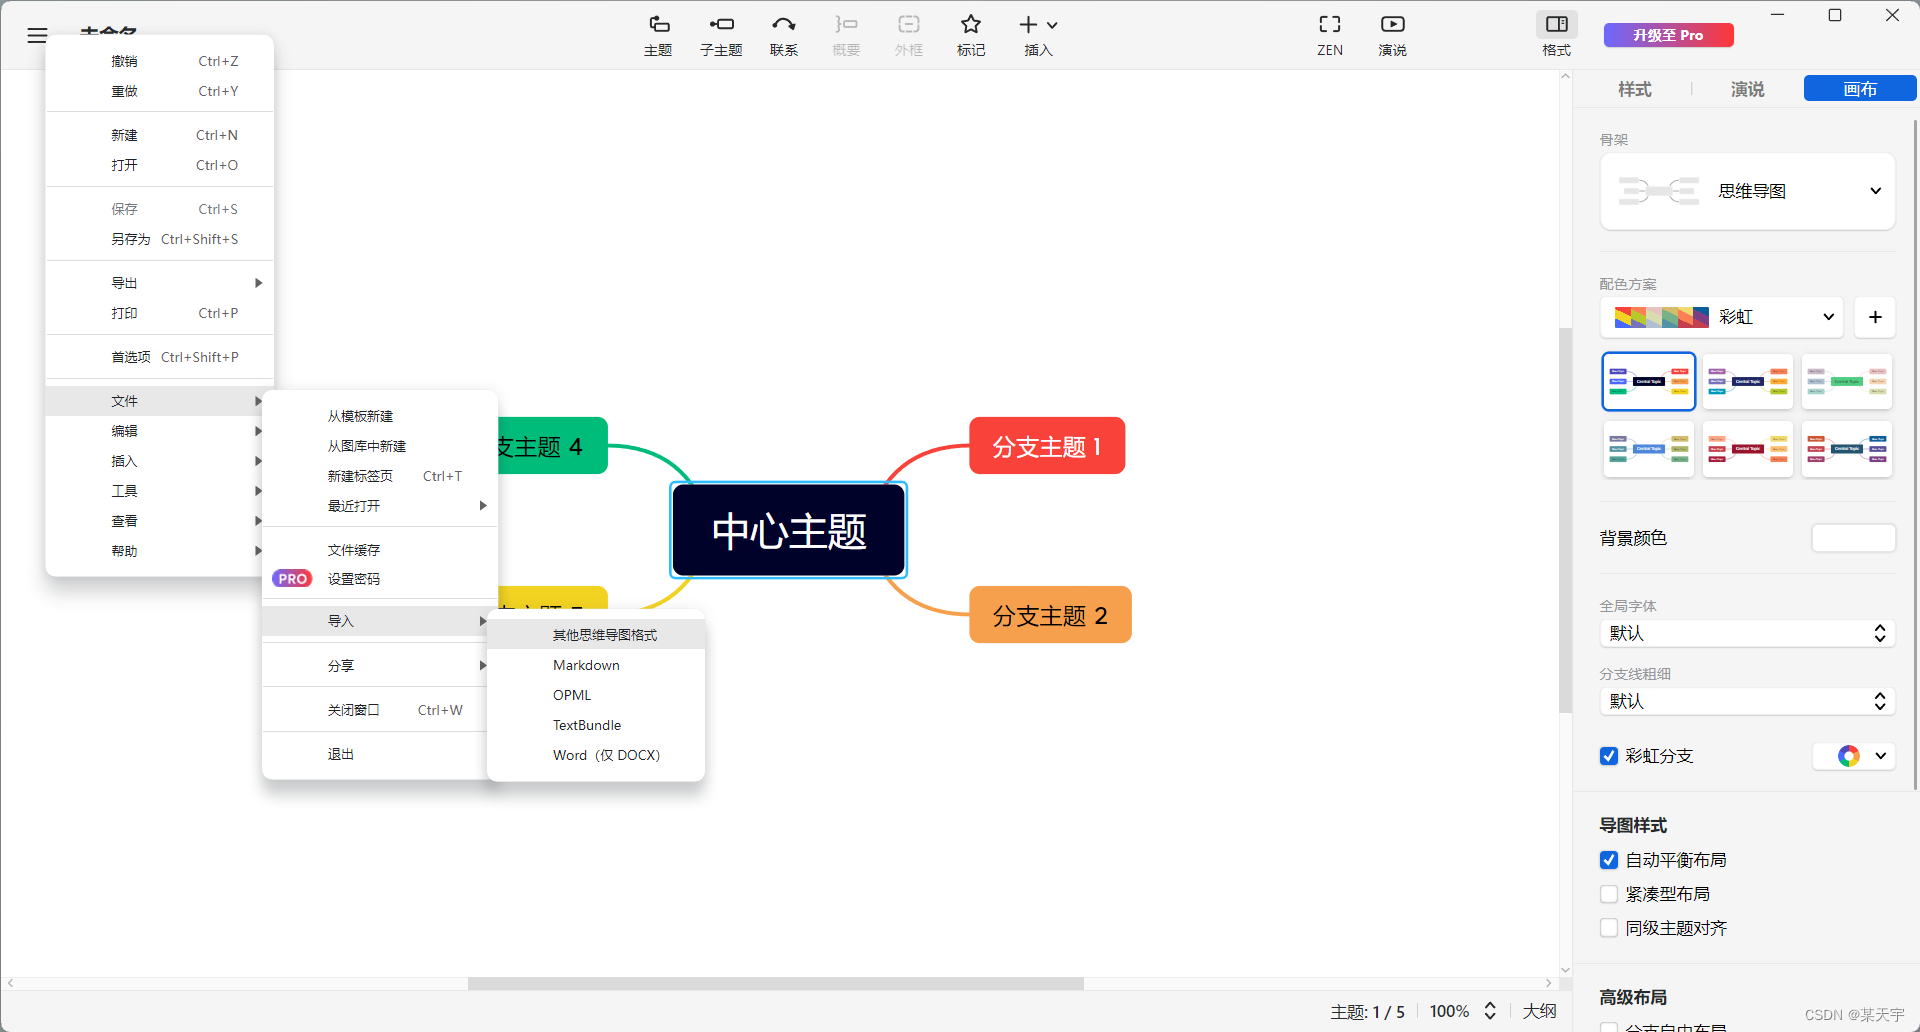Open the 标记 (markers) panel
Viewport: 1920px width, 1032px height.
970,35
